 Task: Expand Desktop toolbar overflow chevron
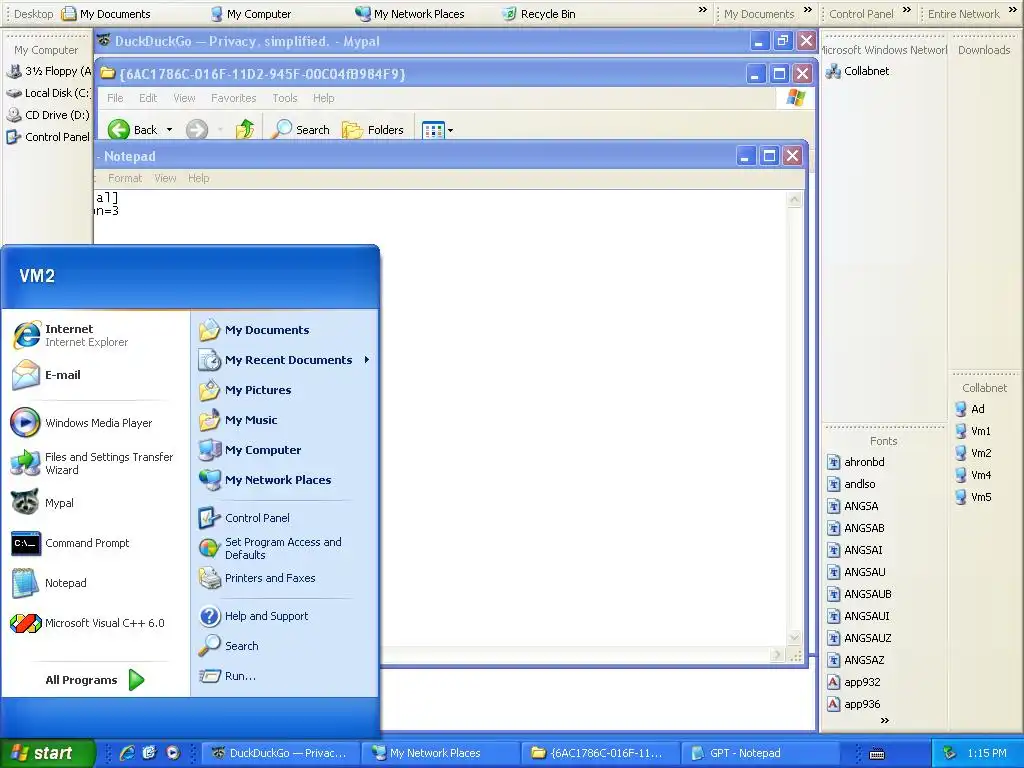click(703, 10)
